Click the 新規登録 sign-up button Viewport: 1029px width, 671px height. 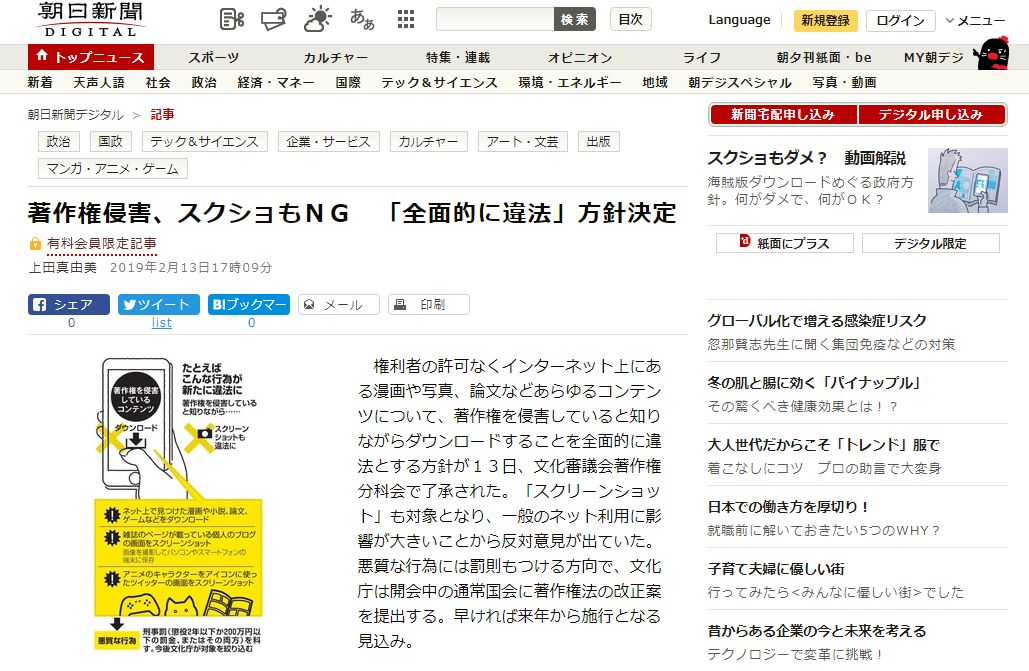(x=826, y=20)
